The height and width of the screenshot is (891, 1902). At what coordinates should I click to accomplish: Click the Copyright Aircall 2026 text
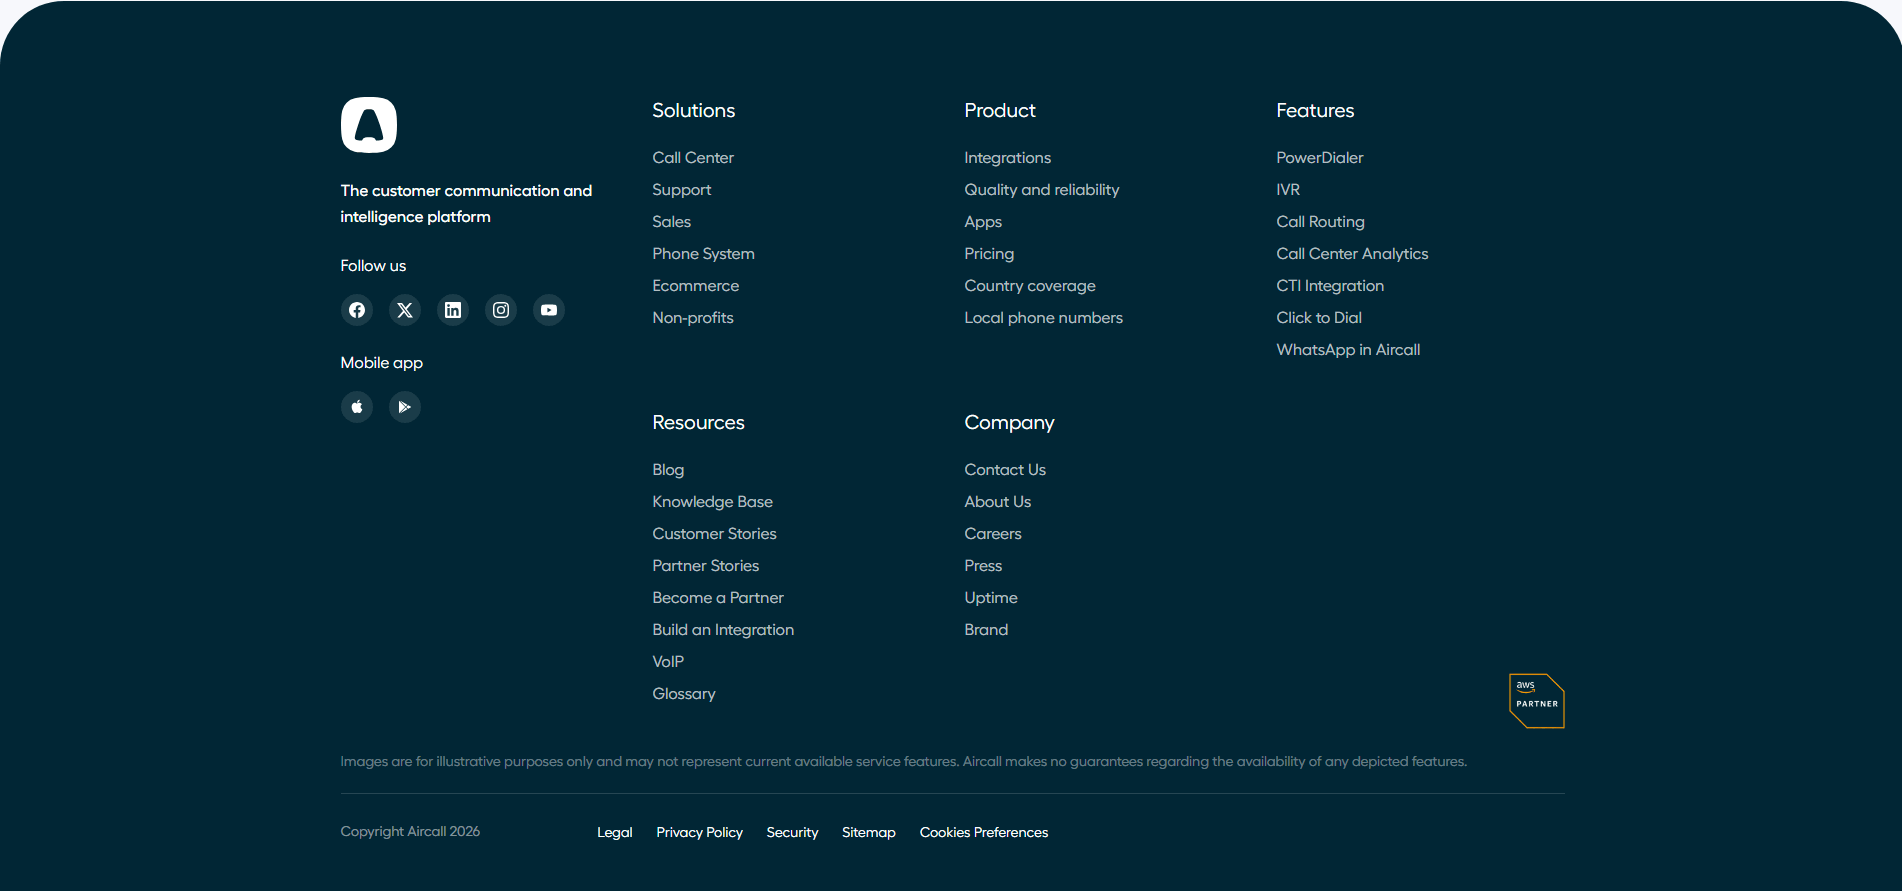point(410,831)
